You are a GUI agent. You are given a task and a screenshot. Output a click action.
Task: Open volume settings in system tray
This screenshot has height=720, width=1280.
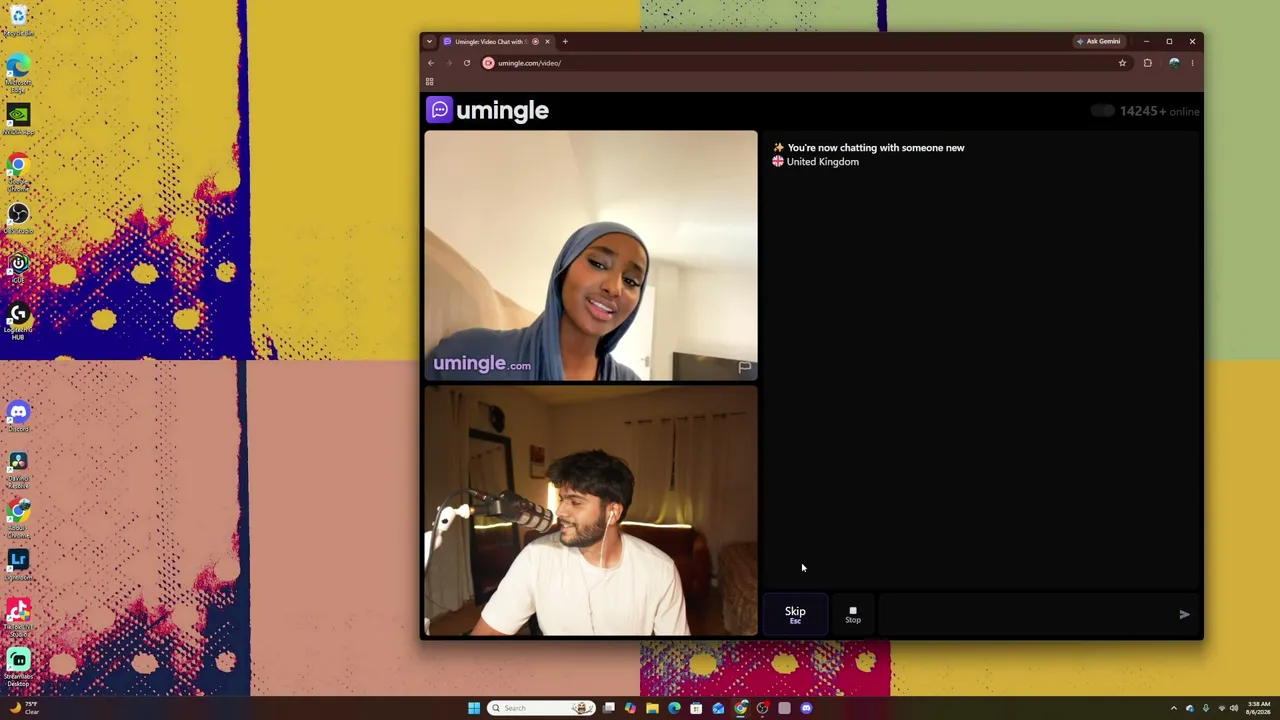click(x=1234, y=708)
